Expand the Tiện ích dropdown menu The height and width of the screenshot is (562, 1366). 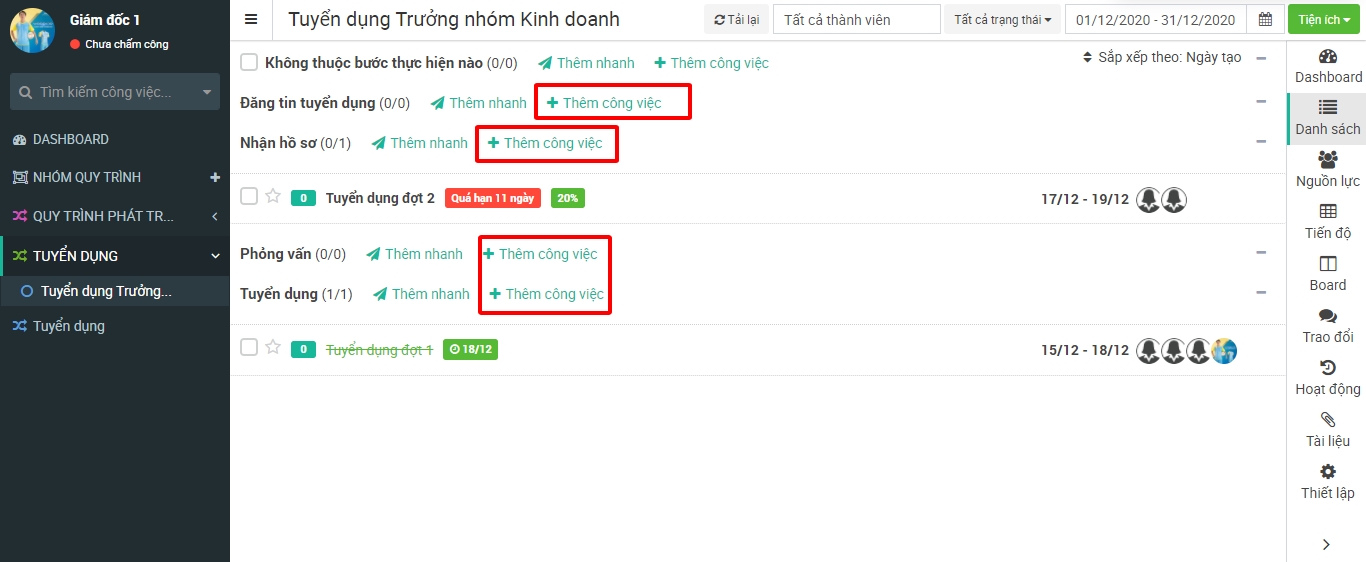click(1324, 20)
